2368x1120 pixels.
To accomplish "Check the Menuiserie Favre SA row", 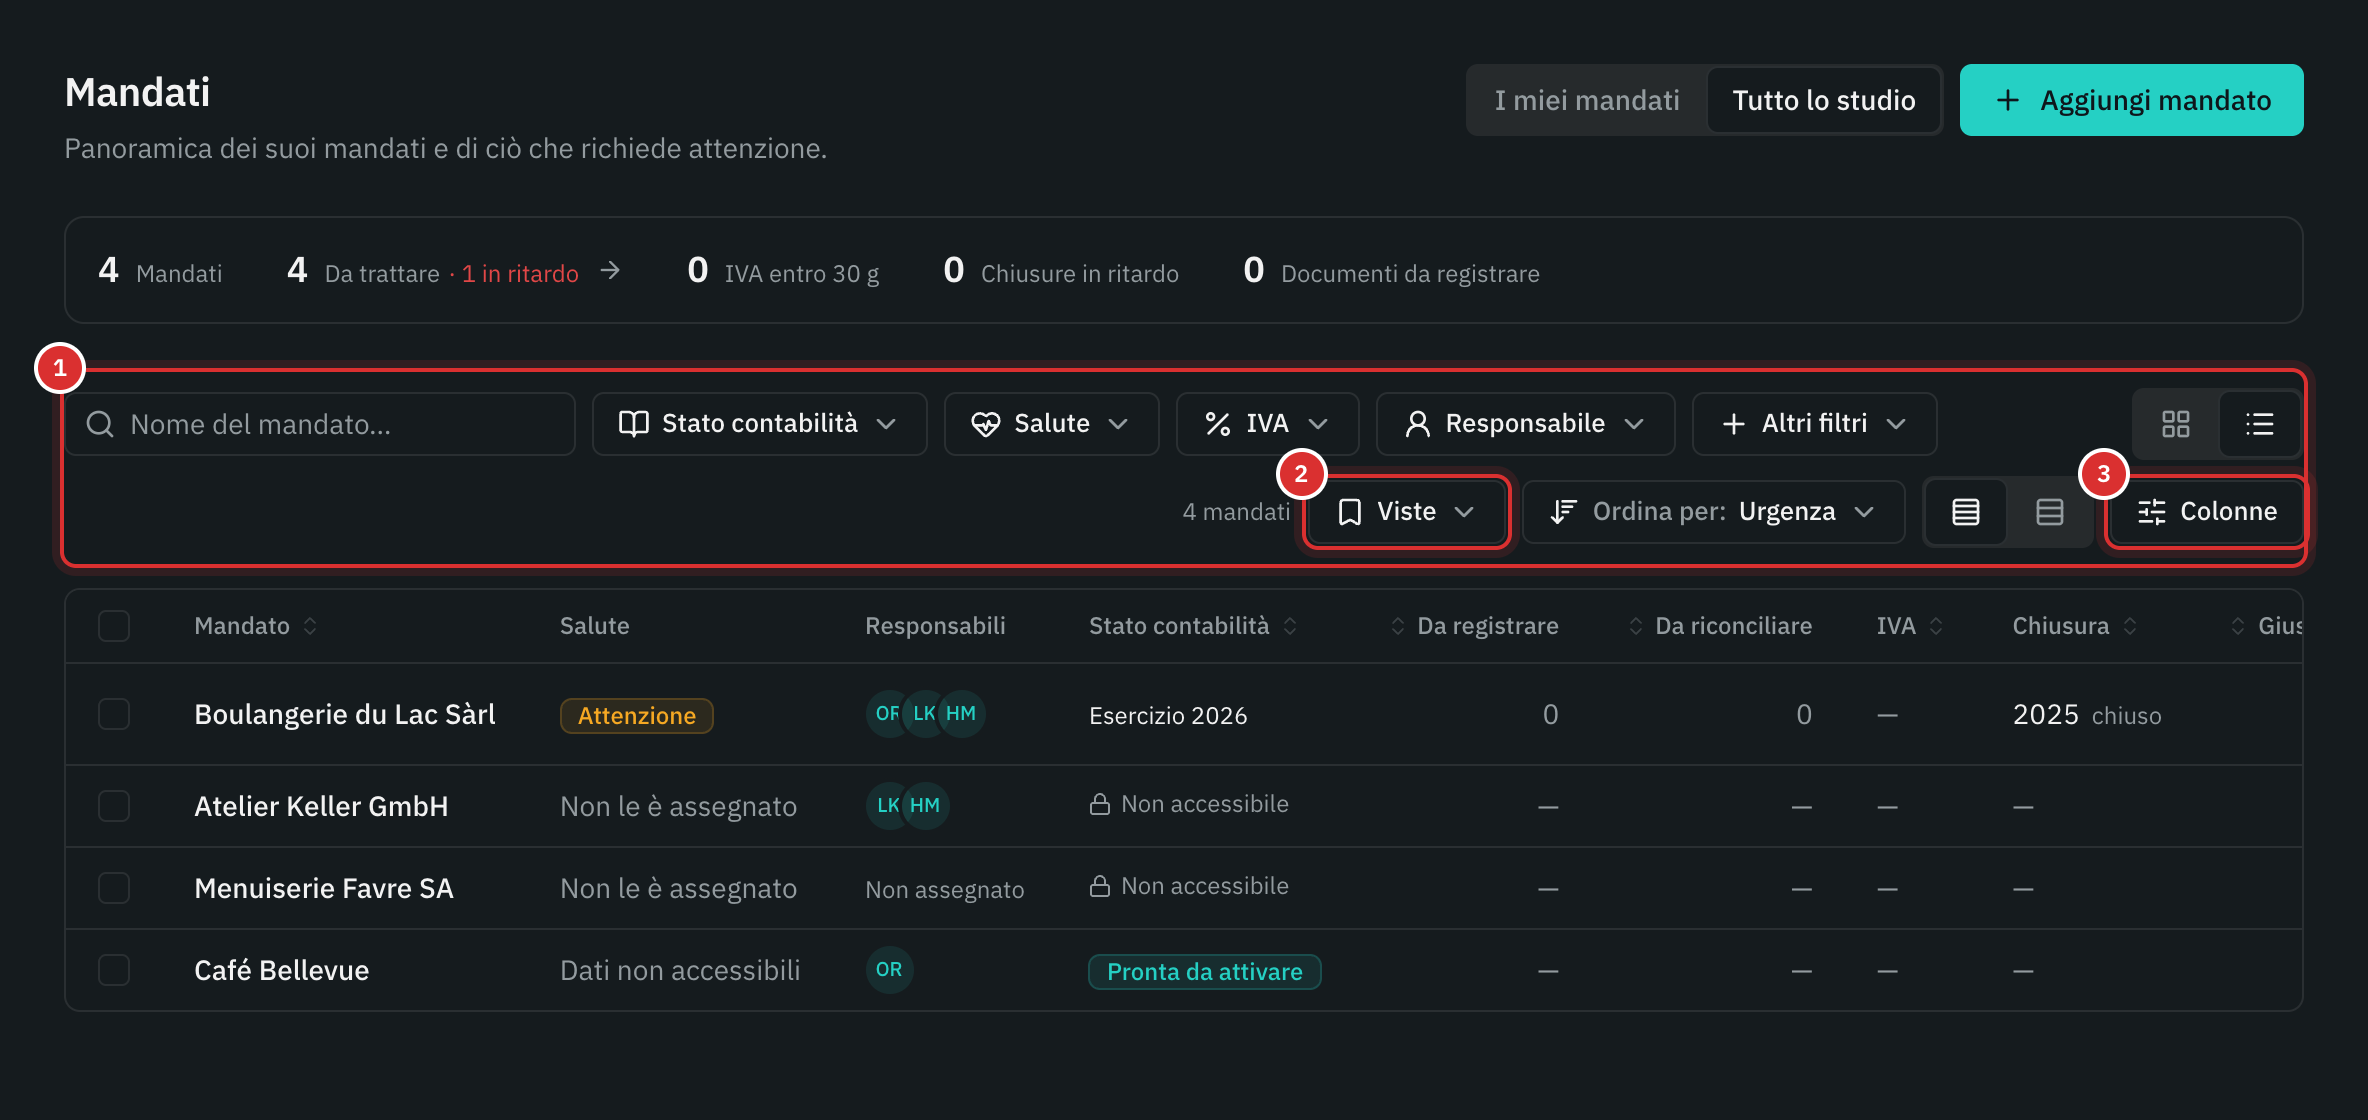I will pyautogui.click(x=114, y=888).
